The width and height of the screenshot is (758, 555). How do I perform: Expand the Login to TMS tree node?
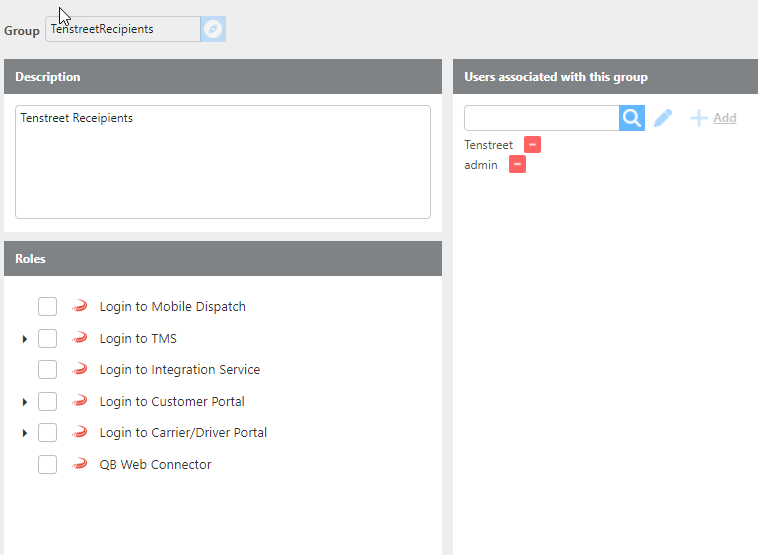24,340
